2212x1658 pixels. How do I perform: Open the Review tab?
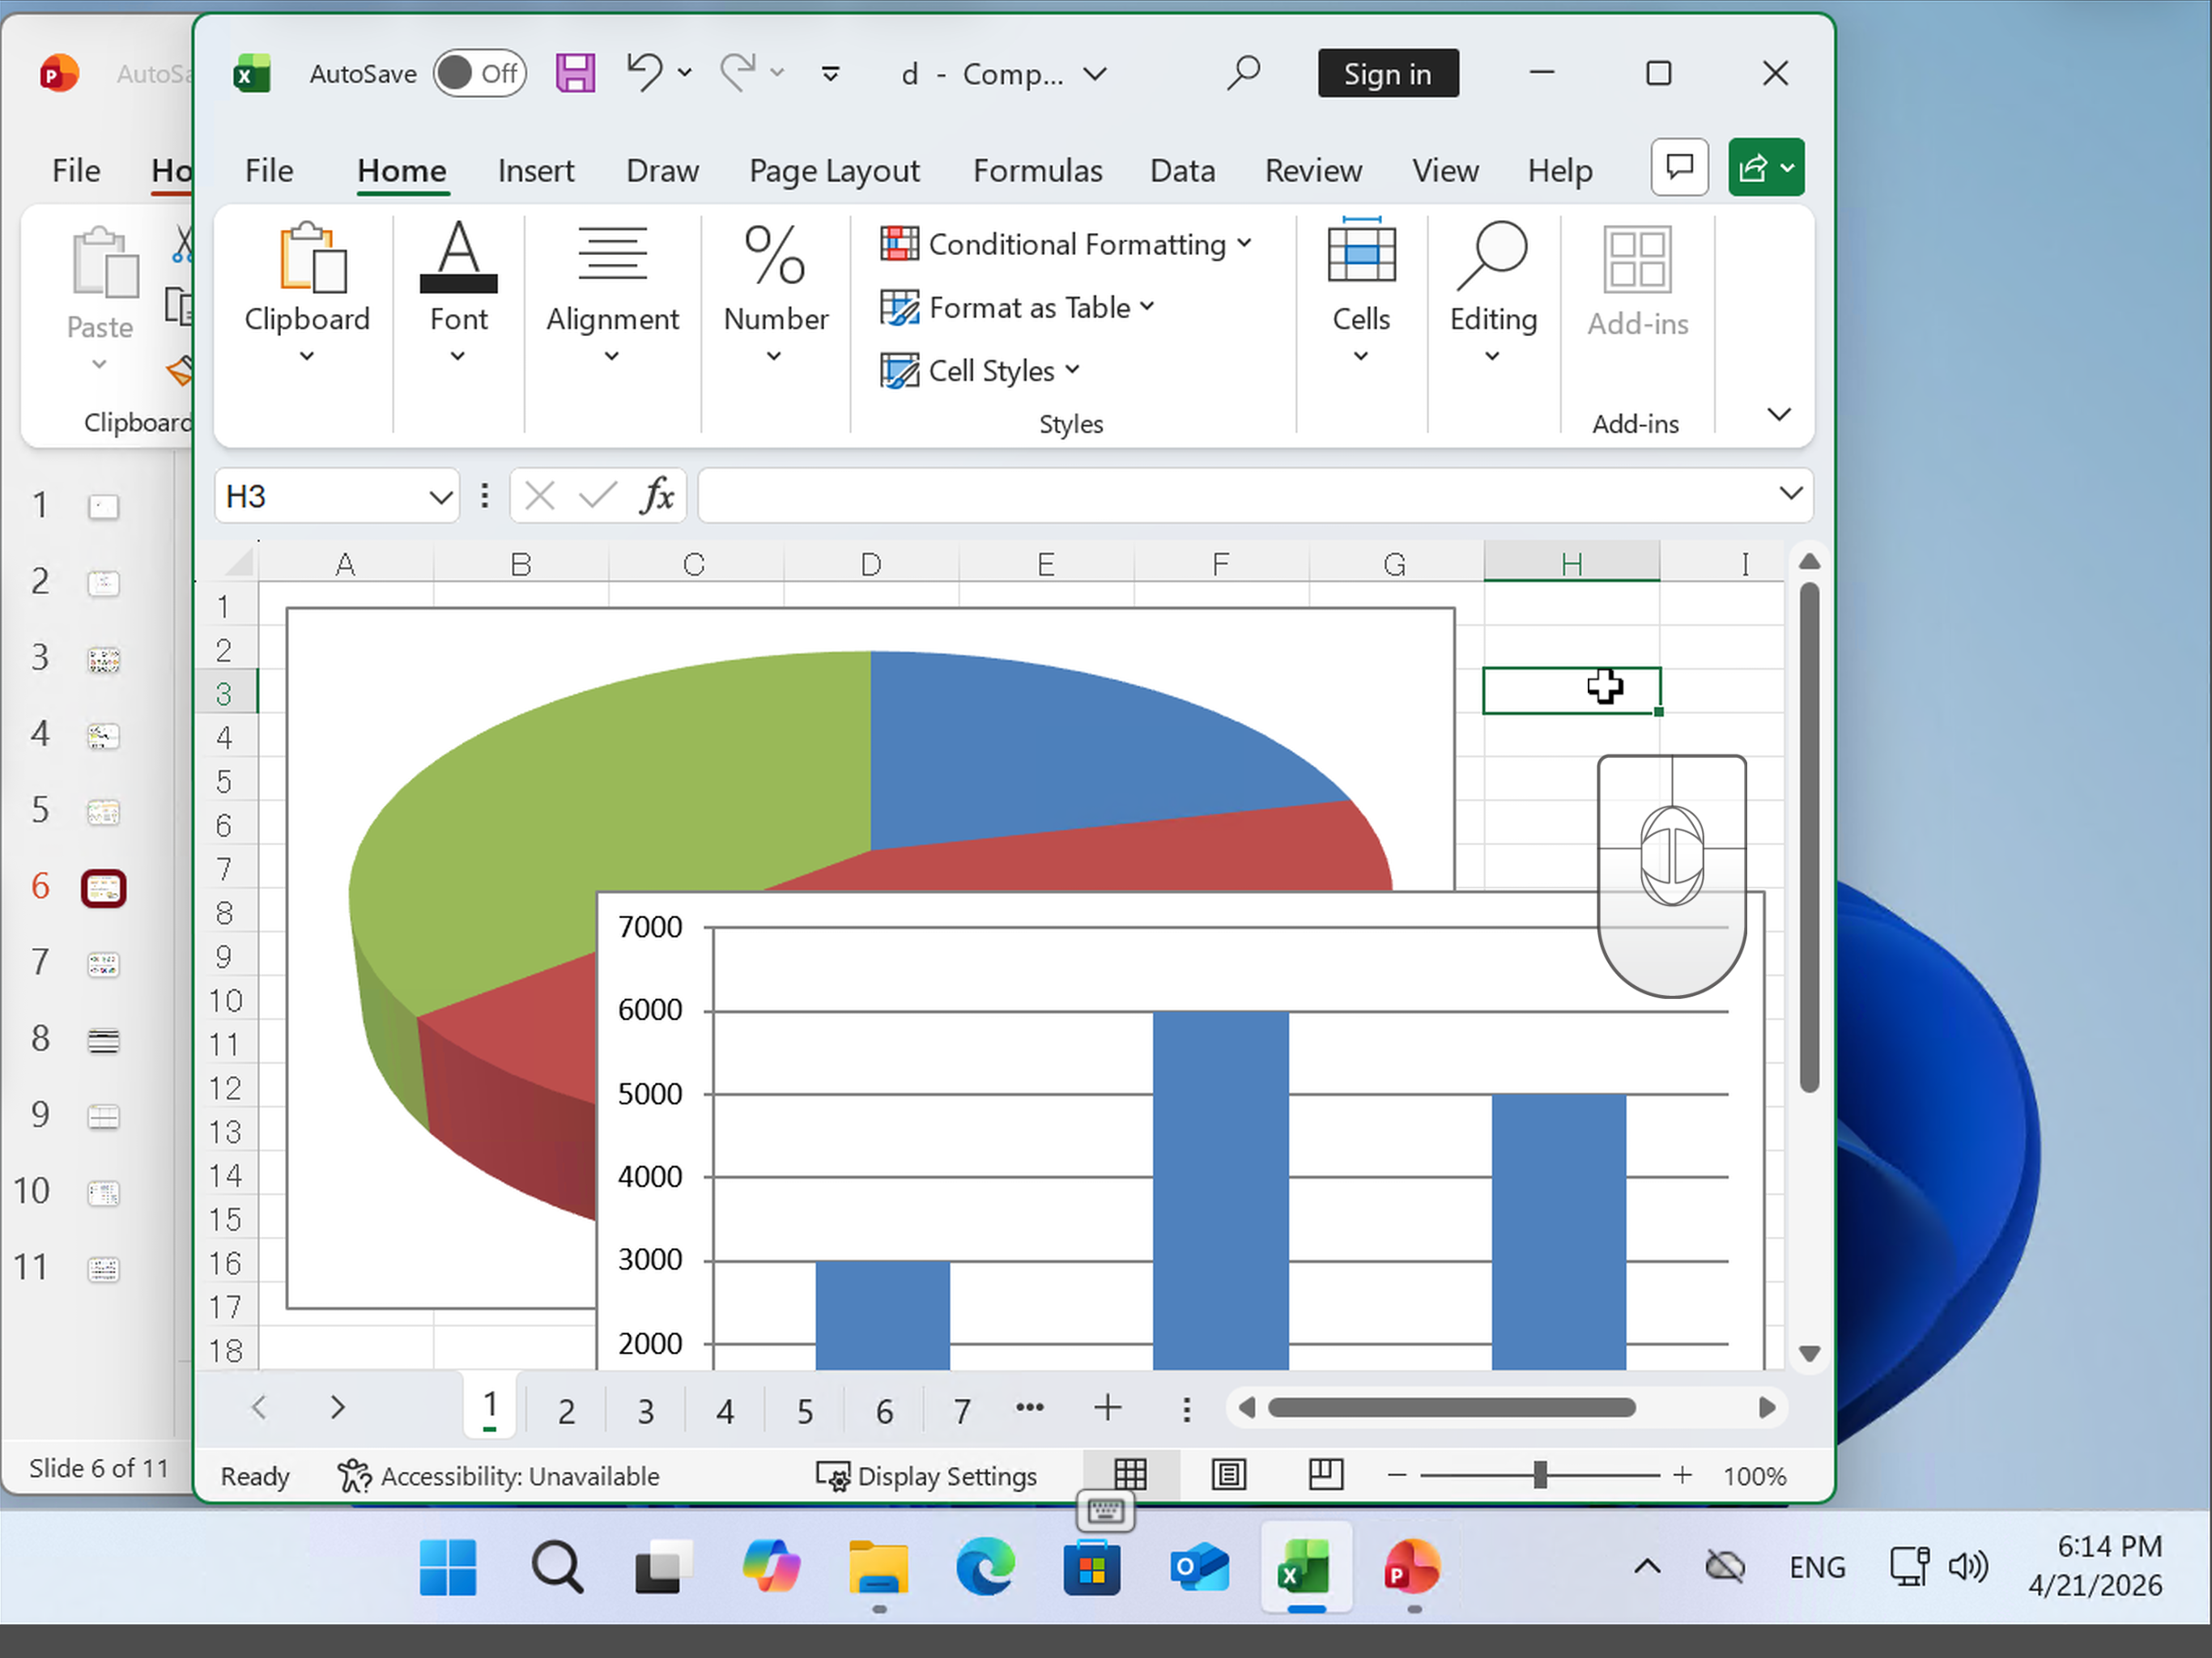pos(1313,171)
